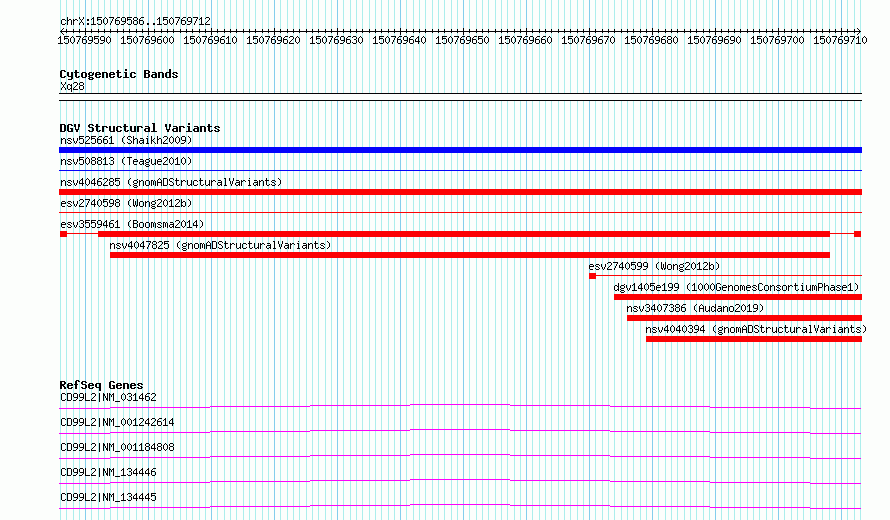Click ruler position 150769640
The height and width of the screenshot is (520, 890).
[x=400, y=40]
